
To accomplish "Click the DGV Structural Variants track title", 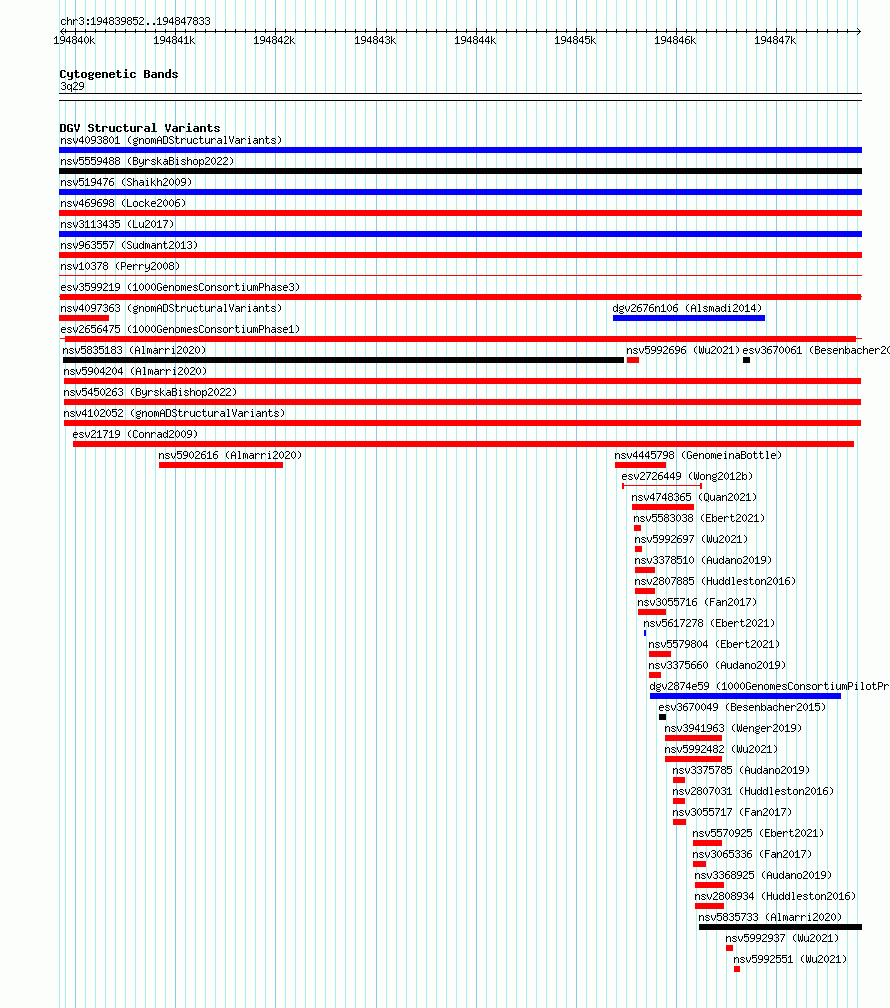I will tap(140, 128).
